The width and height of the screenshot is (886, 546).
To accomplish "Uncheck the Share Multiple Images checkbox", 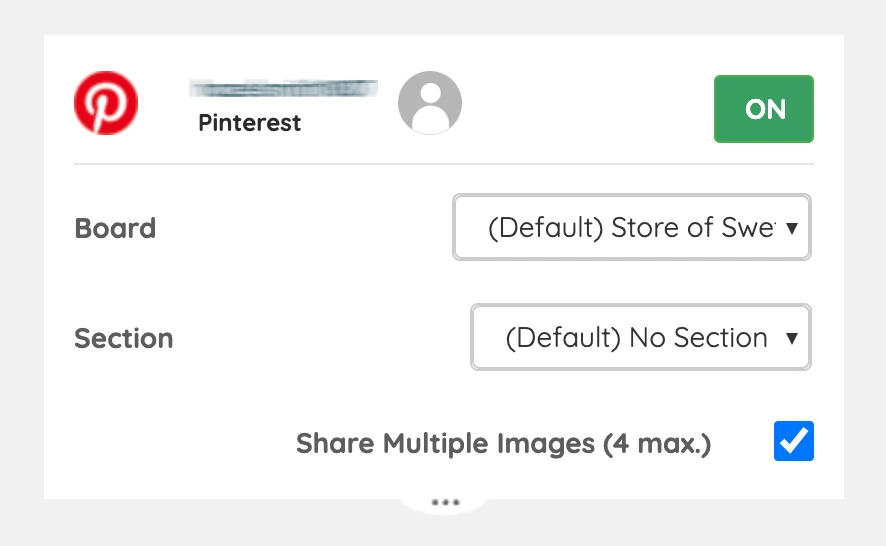I will coord(794,441).
